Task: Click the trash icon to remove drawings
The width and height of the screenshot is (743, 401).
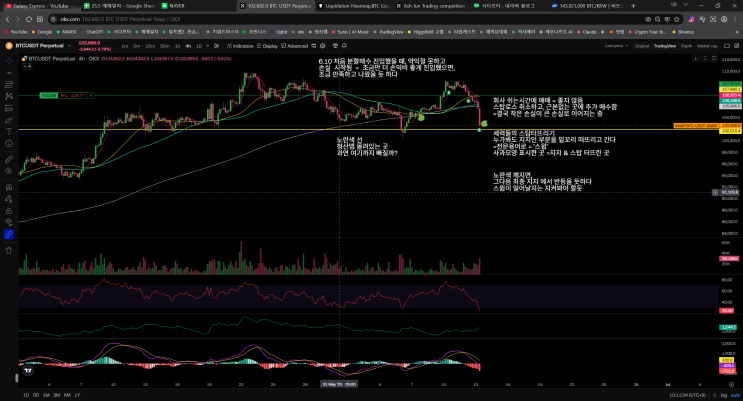Action: (9, 250)
